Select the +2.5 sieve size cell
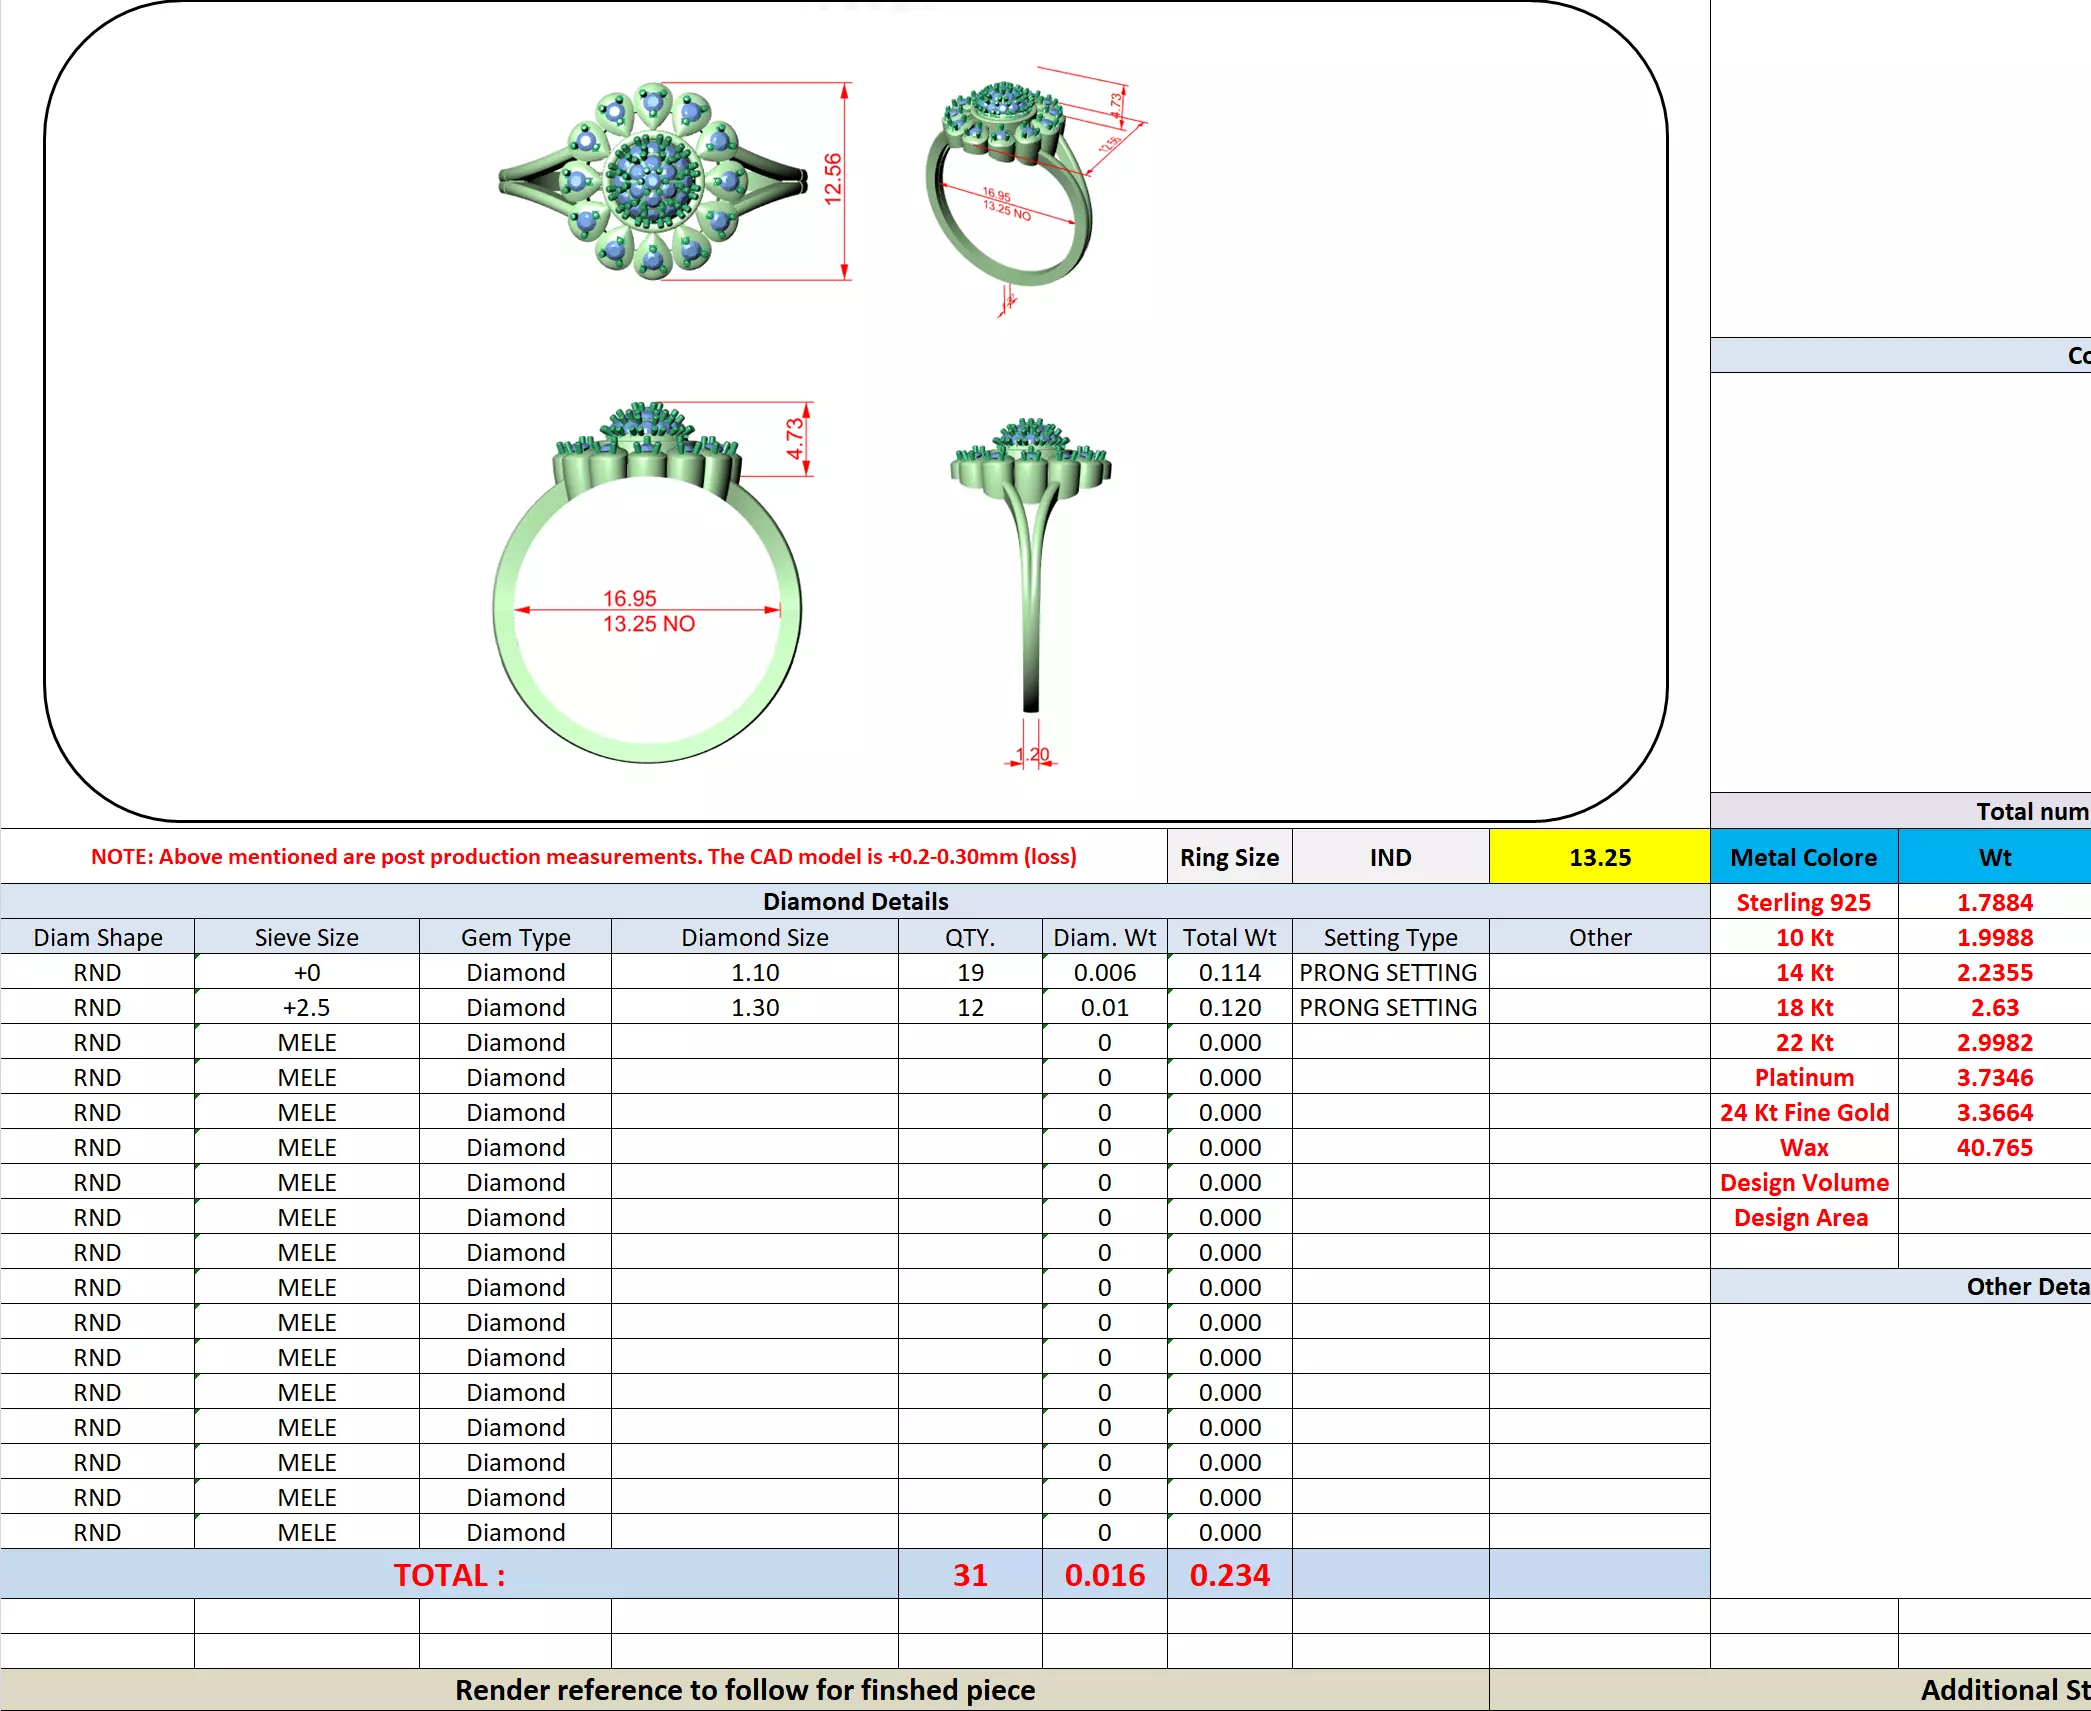Image resolution: width=2091 pixels, height=1711 pixels. click(306, 1007)
